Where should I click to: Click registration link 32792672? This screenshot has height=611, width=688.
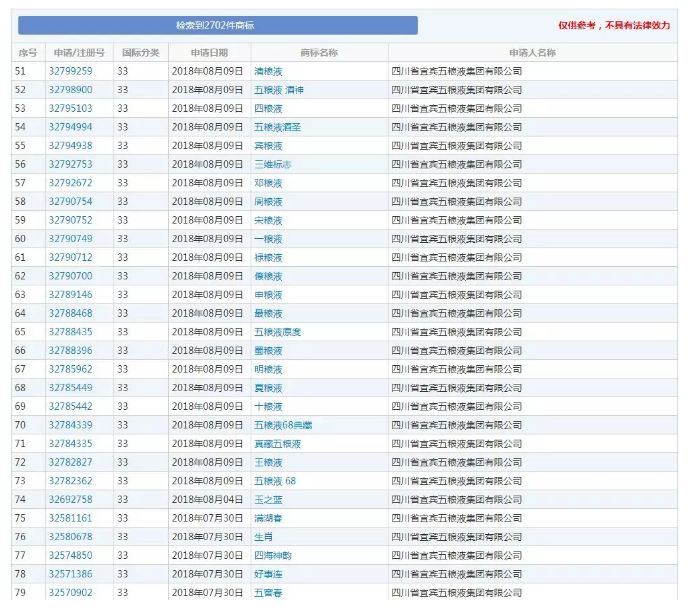coord(71,183)
